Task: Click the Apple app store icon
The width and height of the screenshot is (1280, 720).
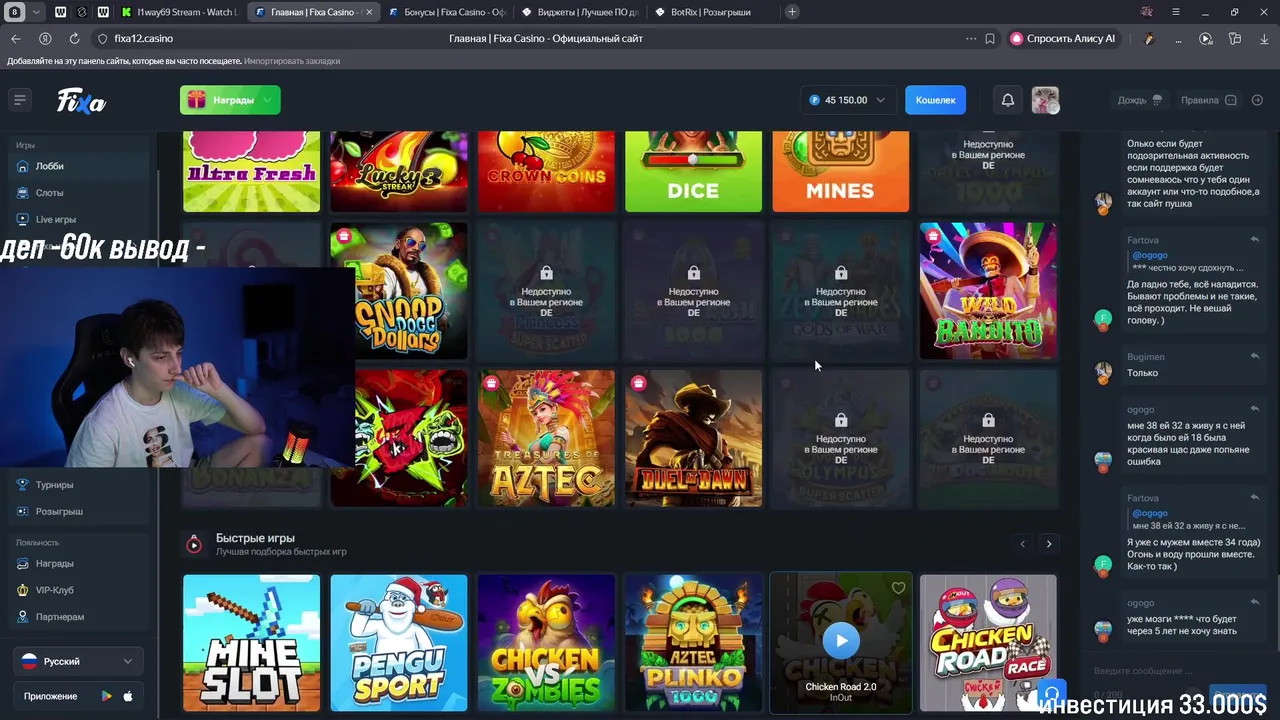Action: pyautogui.click(x=128, y=696)
